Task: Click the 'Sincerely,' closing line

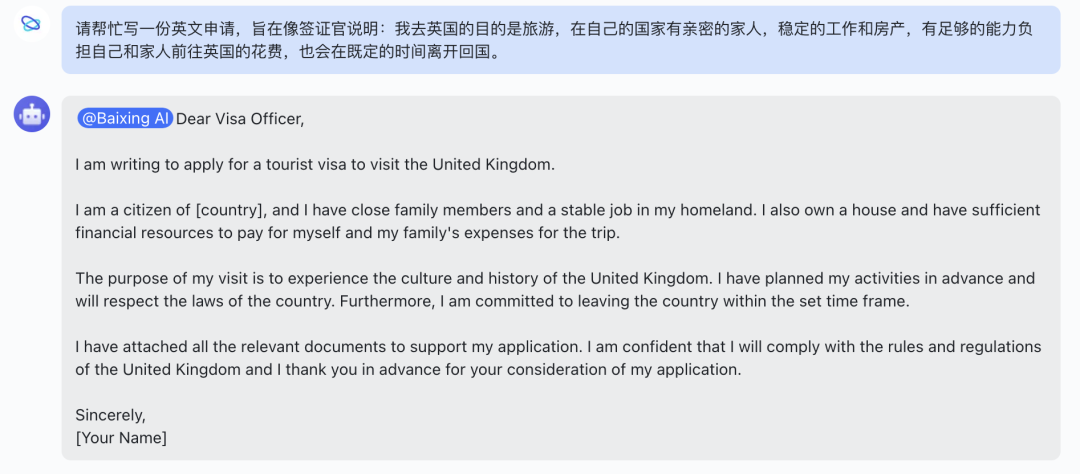Action: click(110, 414)
